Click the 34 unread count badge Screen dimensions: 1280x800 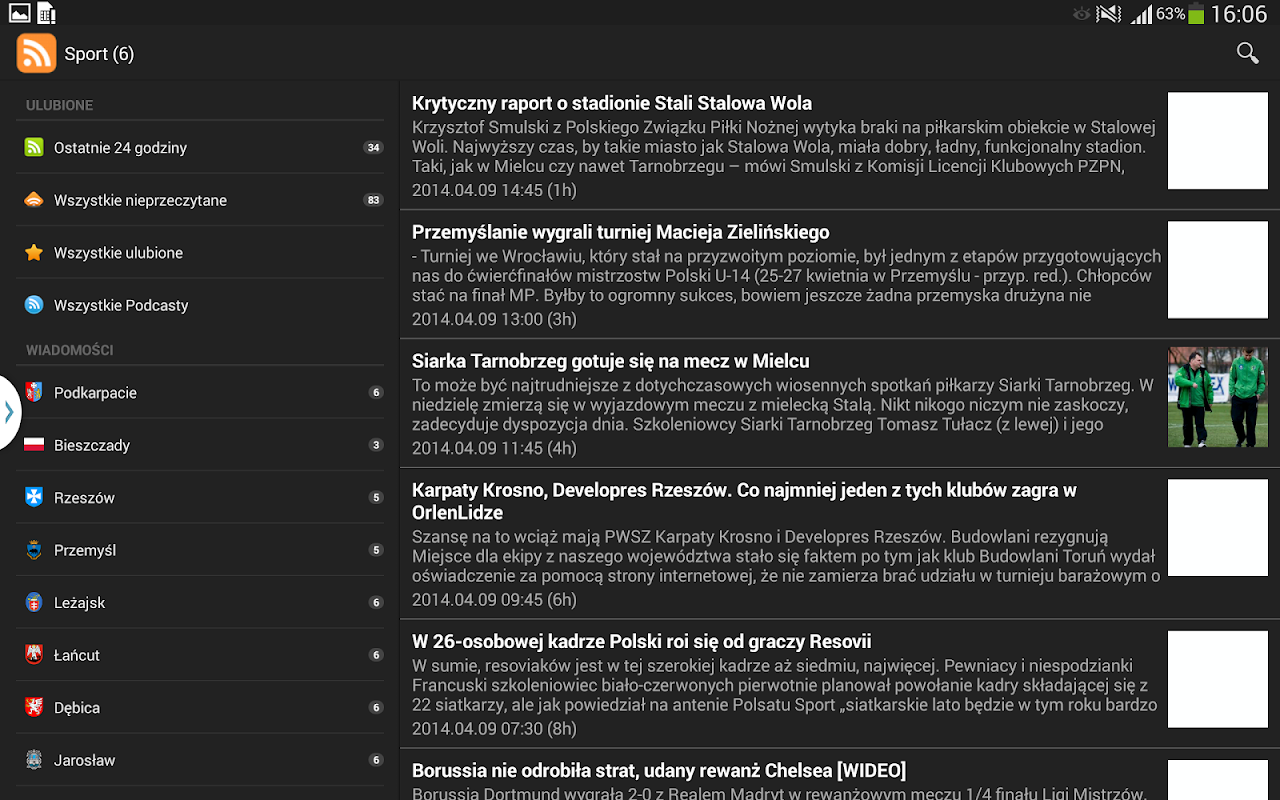click(373, 147)
